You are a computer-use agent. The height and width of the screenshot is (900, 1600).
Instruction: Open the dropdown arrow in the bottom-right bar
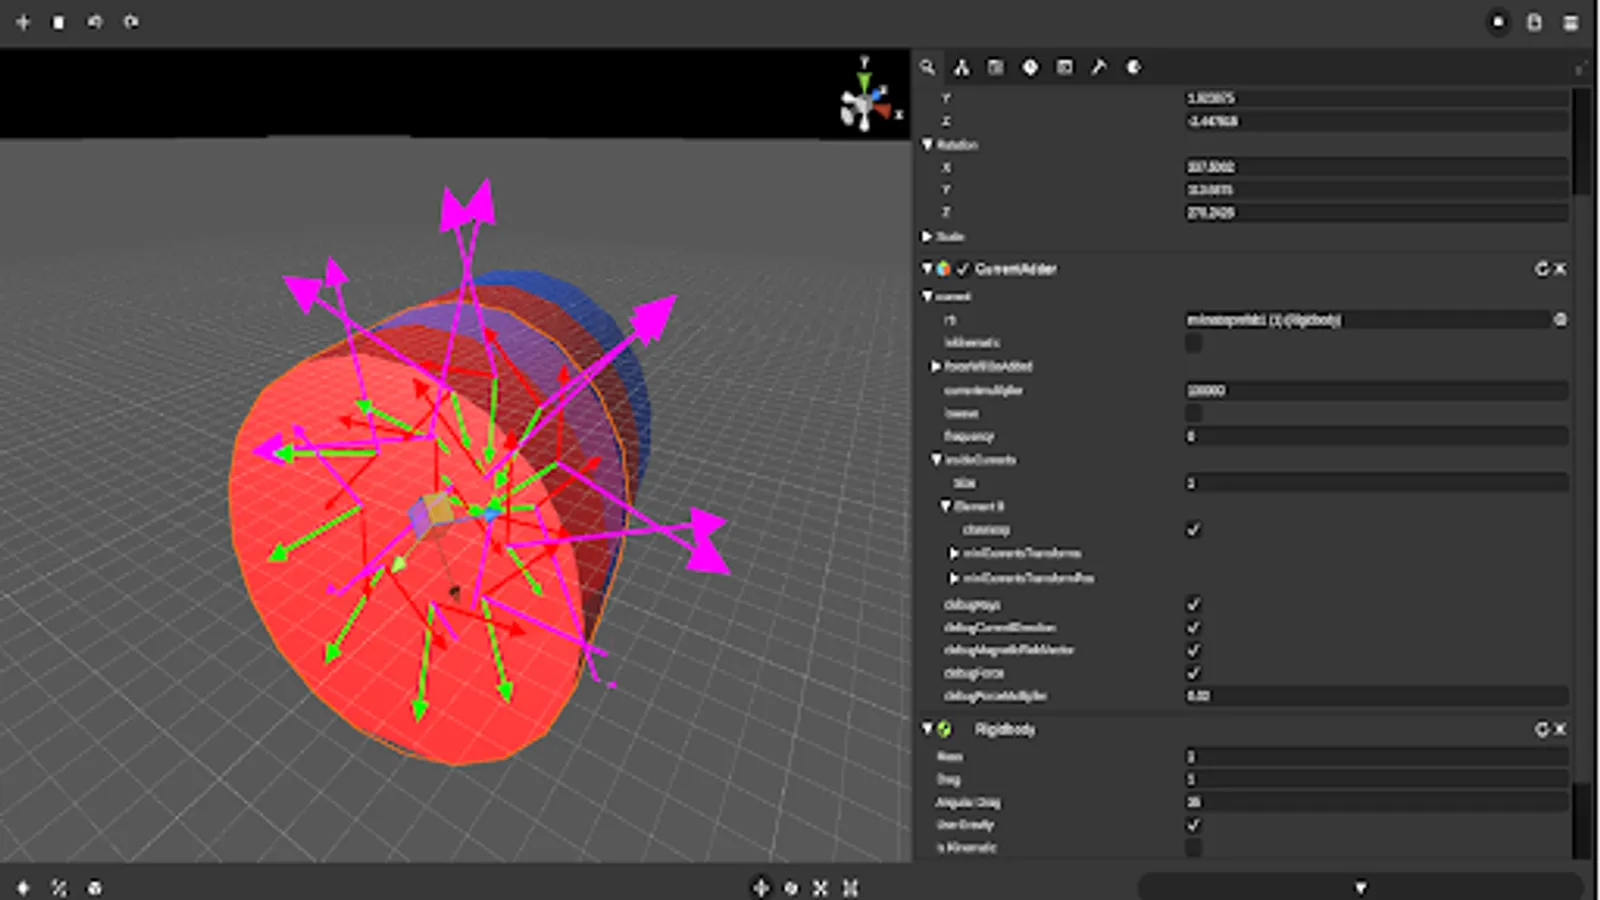coord(1360,887)
